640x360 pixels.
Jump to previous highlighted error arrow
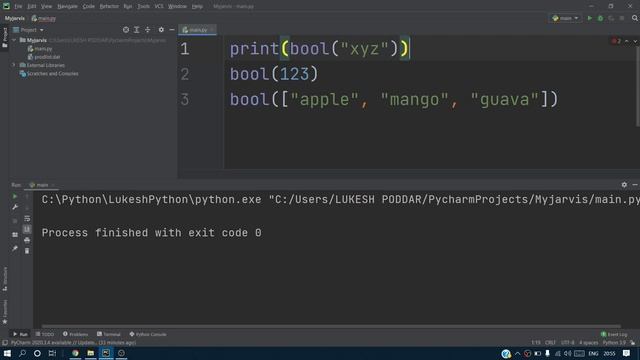[627, 41]
